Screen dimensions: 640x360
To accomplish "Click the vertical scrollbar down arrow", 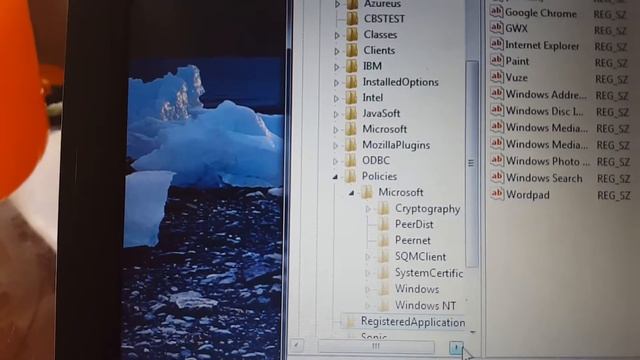I will [x=473, y=332].
